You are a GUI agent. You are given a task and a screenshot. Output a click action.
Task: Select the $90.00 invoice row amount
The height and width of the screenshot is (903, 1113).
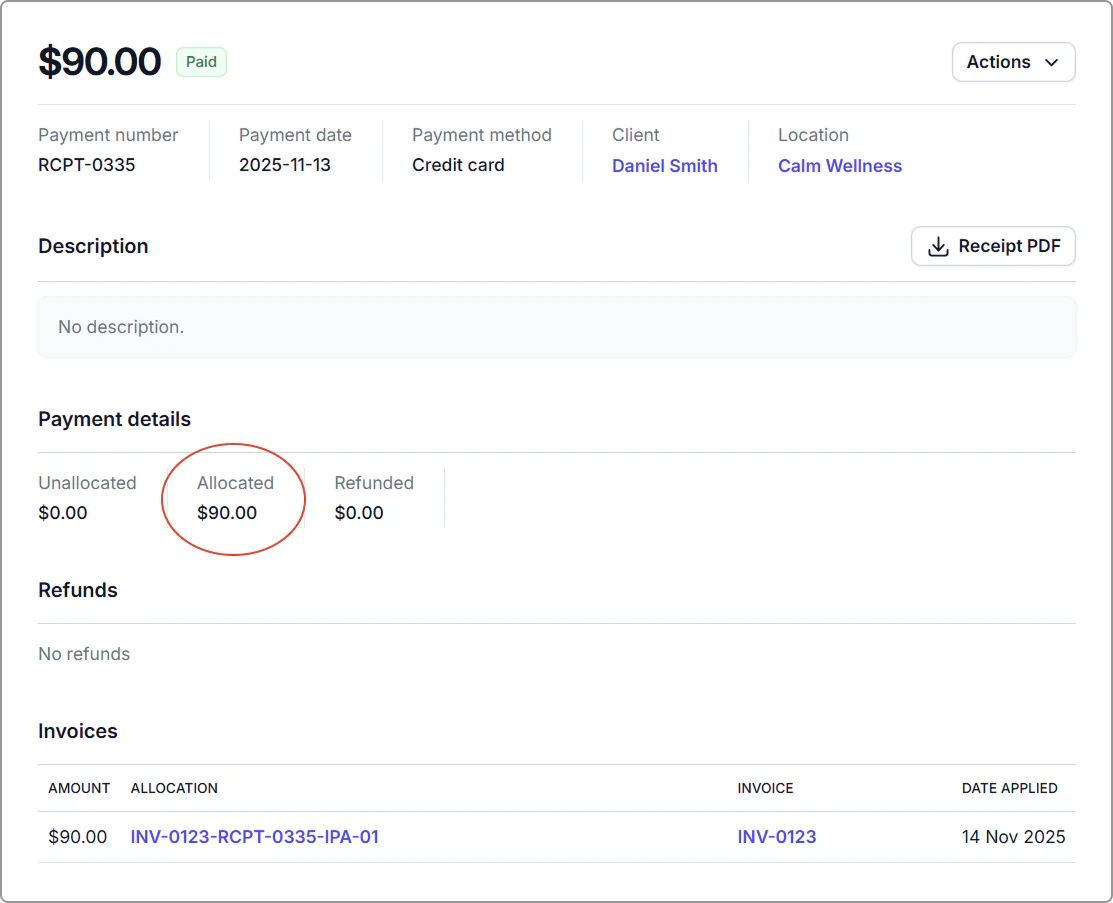point(77,836)
